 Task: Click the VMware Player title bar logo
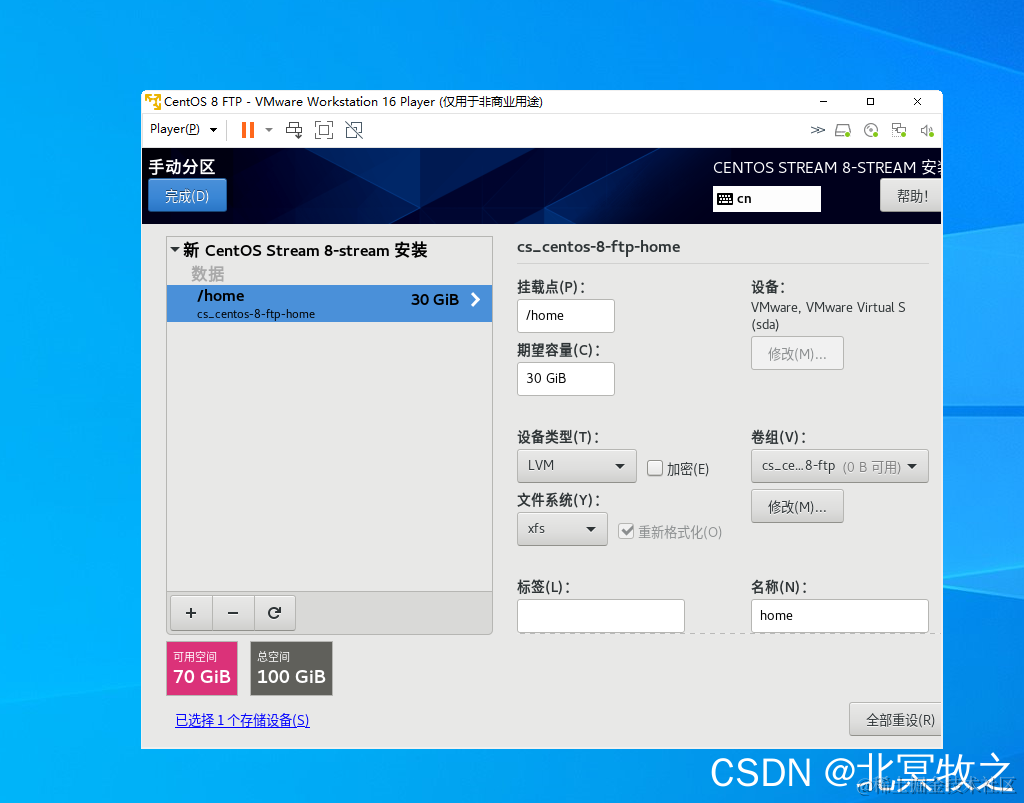(x=153, y=101)
